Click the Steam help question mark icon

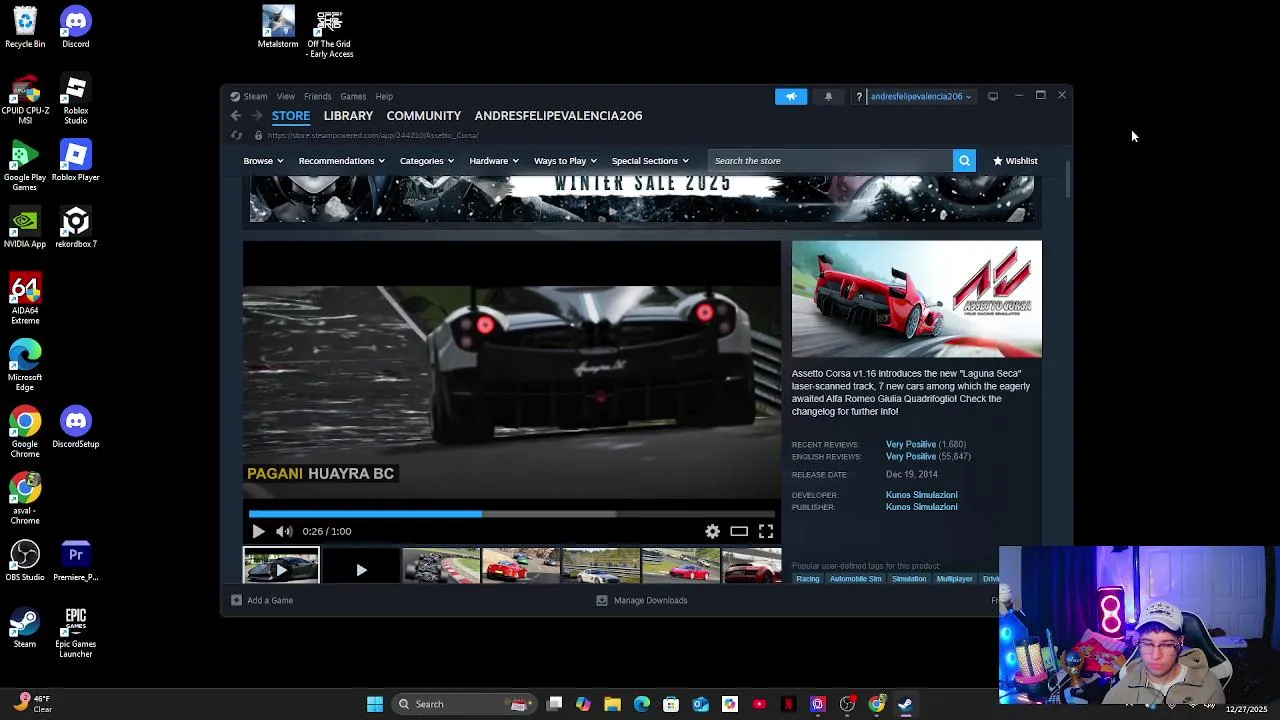coord(858,97)
